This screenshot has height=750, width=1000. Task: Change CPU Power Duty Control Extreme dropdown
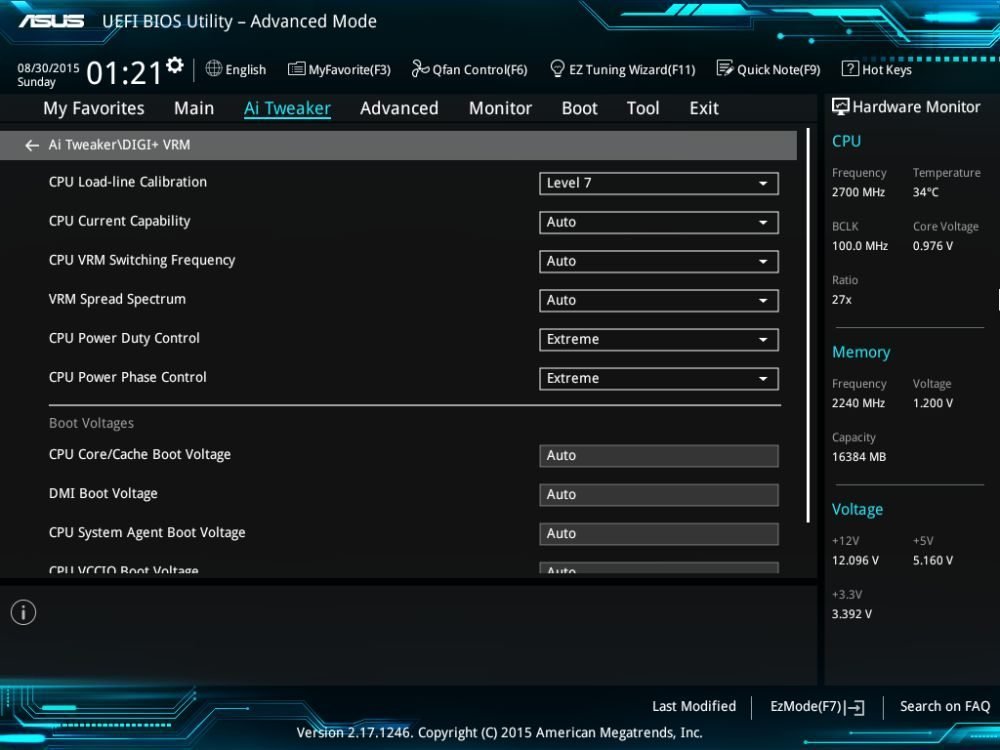[658, 339]
